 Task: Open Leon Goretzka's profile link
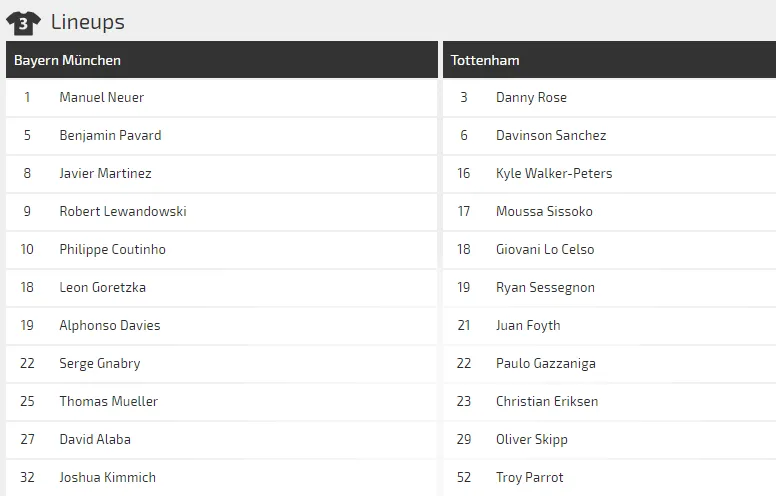[x=102, y=287]
